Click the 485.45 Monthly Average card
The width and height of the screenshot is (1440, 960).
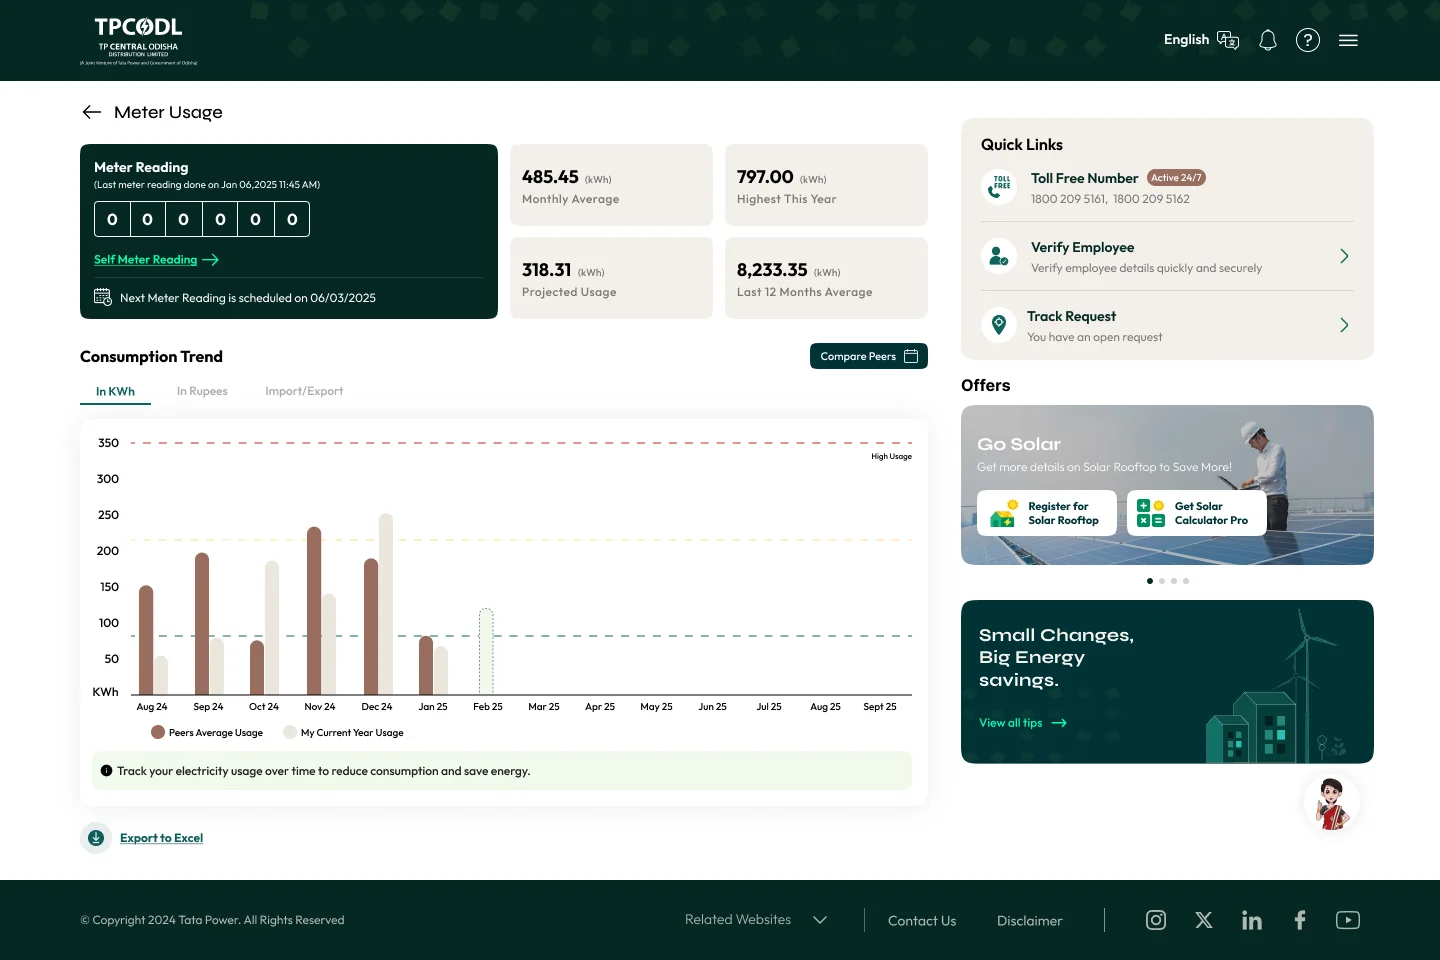point(611,185)
